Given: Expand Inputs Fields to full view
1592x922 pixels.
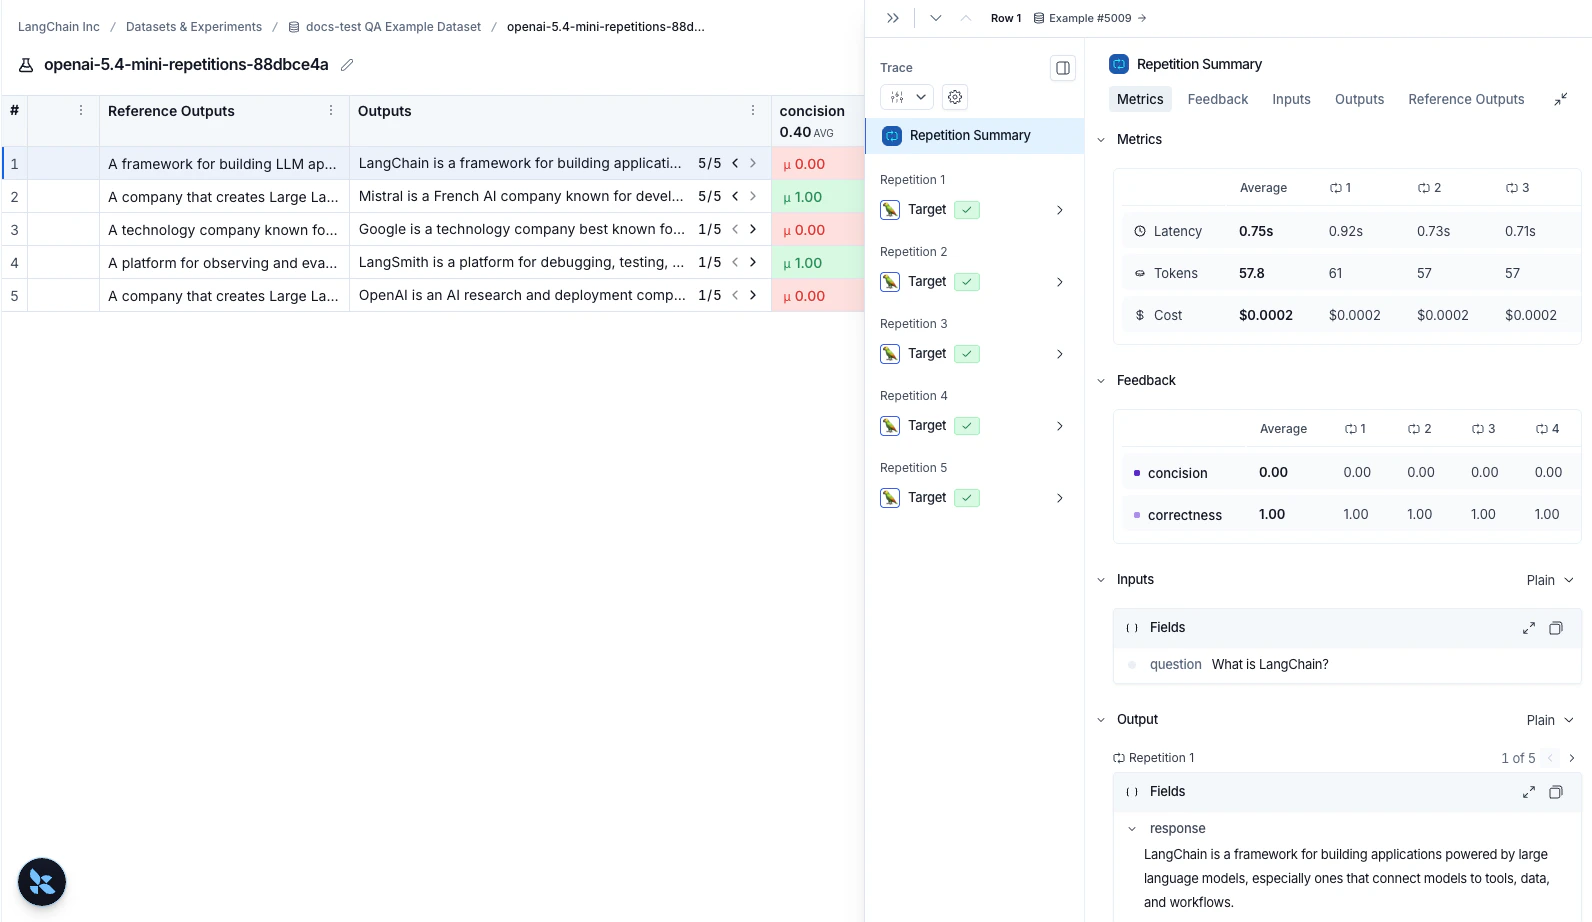Looking at the screenshot, I should tap(1528, 628).
